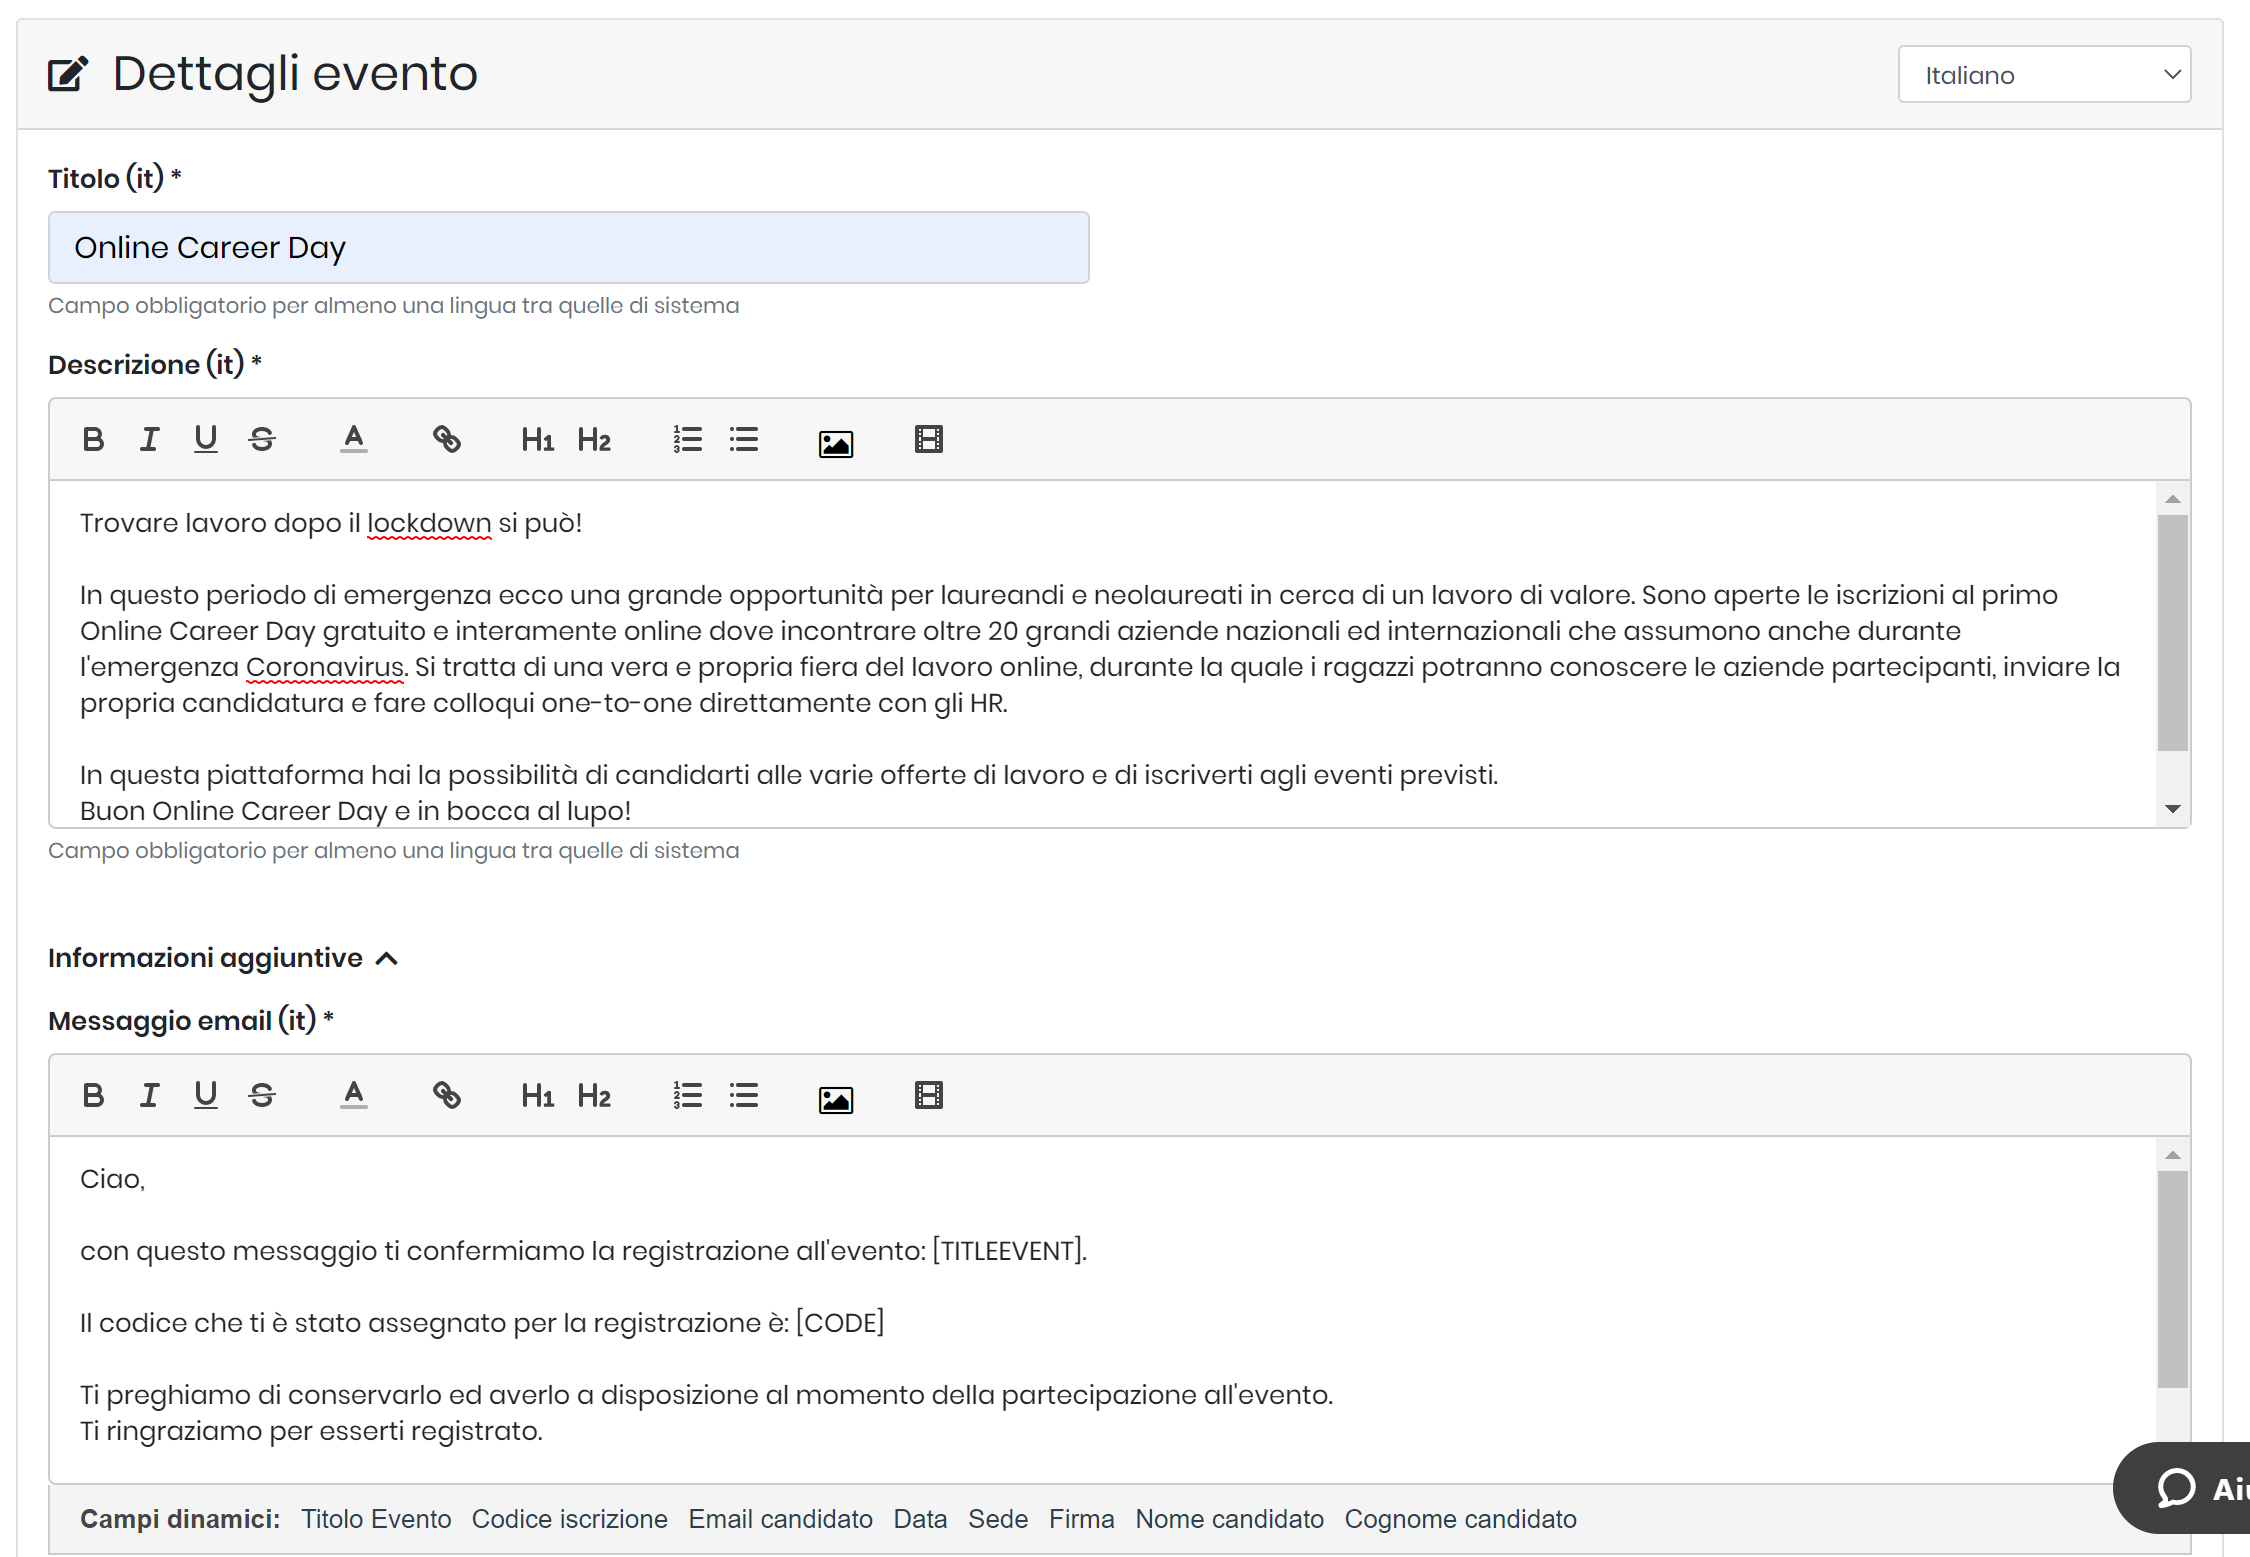
Task: Click the Messaggio email scrollbar up arrow
Action: click(x=2172, y=1154)
